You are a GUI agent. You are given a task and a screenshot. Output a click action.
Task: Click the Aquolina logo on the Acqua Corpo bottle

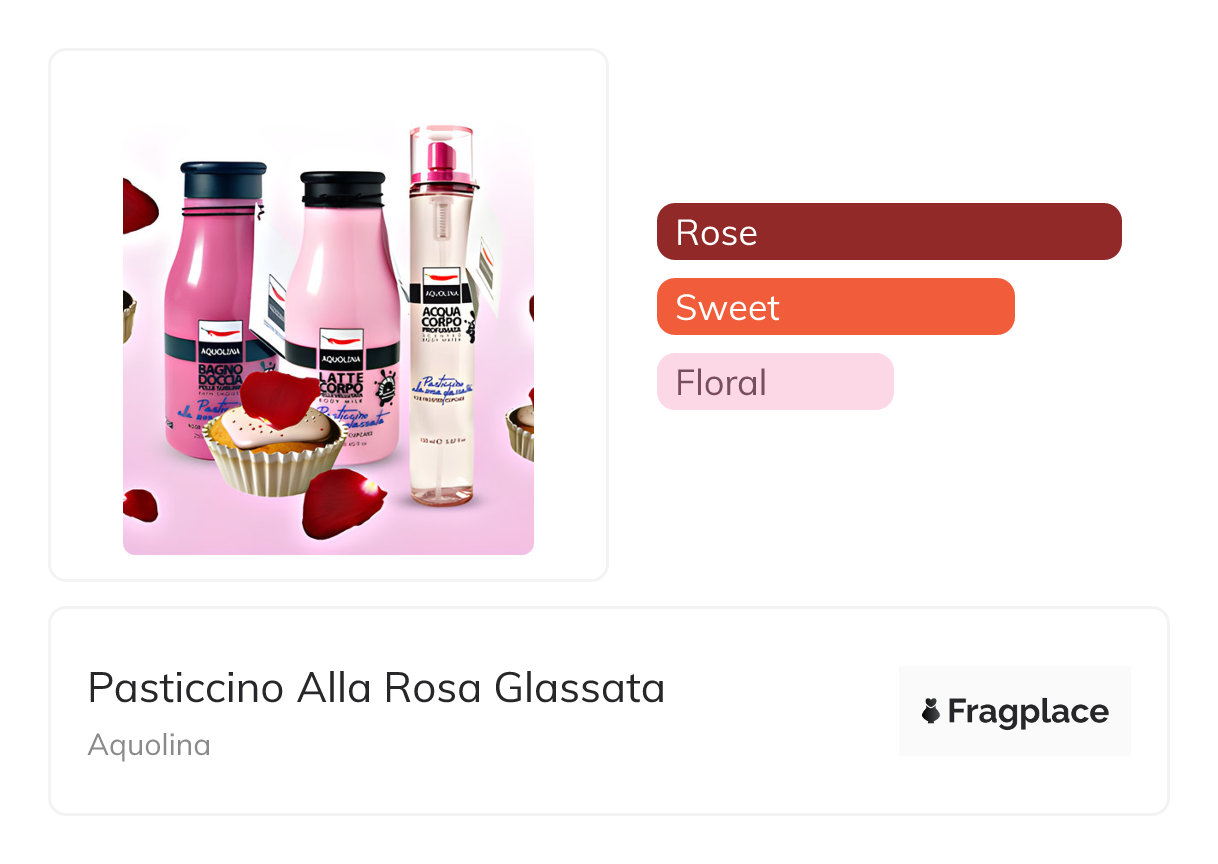coord(441,281)
